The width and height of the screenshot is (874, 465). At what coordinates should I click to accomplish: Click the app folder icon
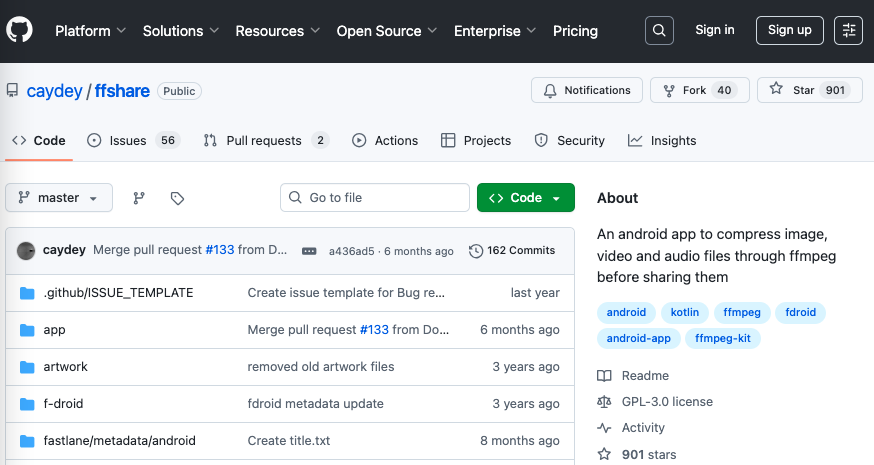(27, 330)
